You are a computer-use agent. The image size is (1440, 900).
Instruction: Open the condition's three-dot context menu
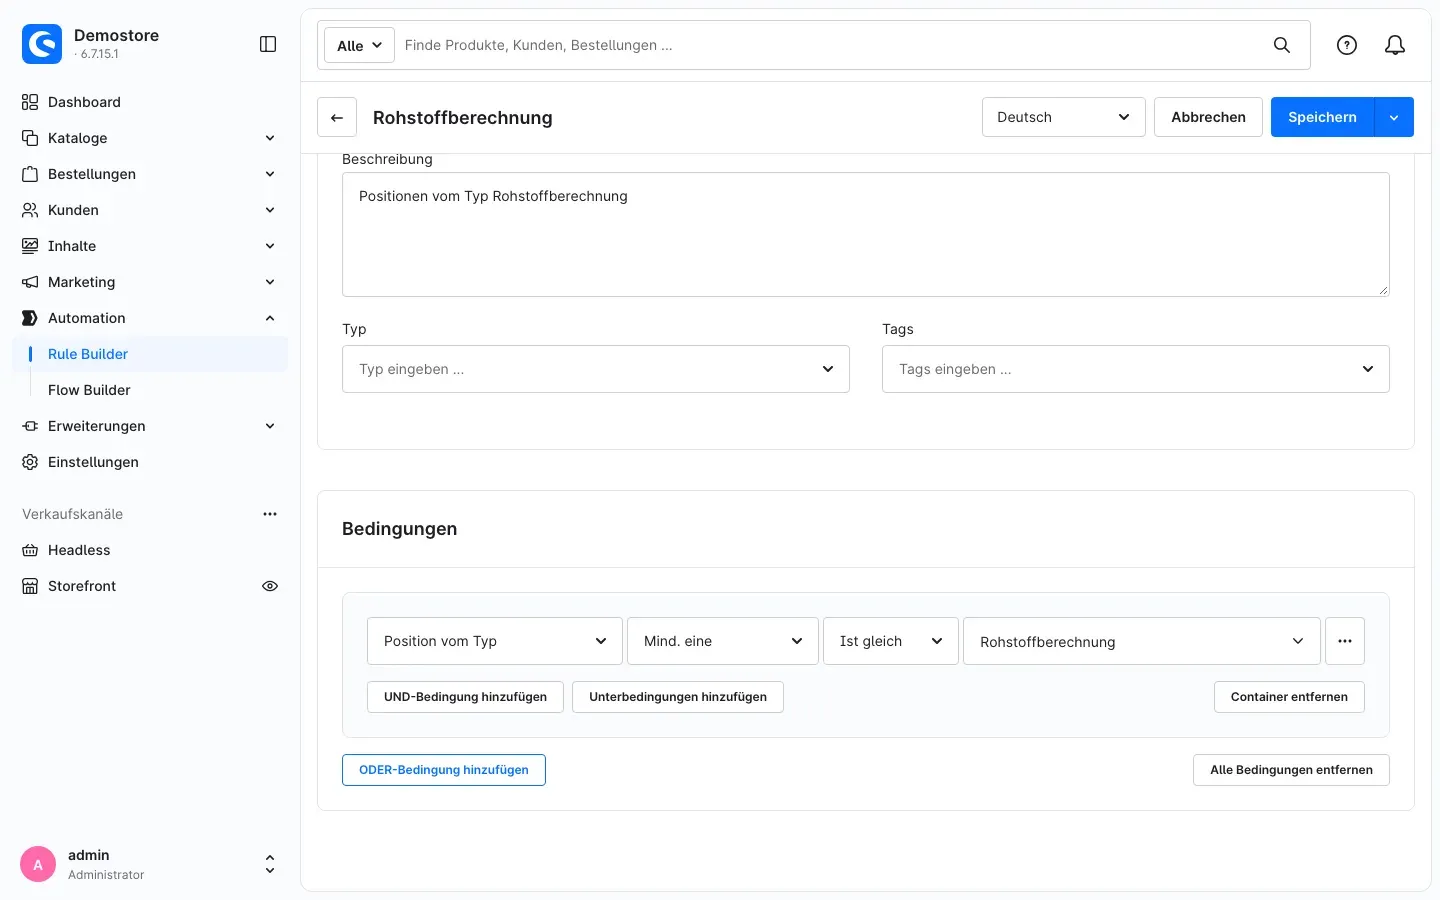pyautogui.click(x=1345, y=641)
